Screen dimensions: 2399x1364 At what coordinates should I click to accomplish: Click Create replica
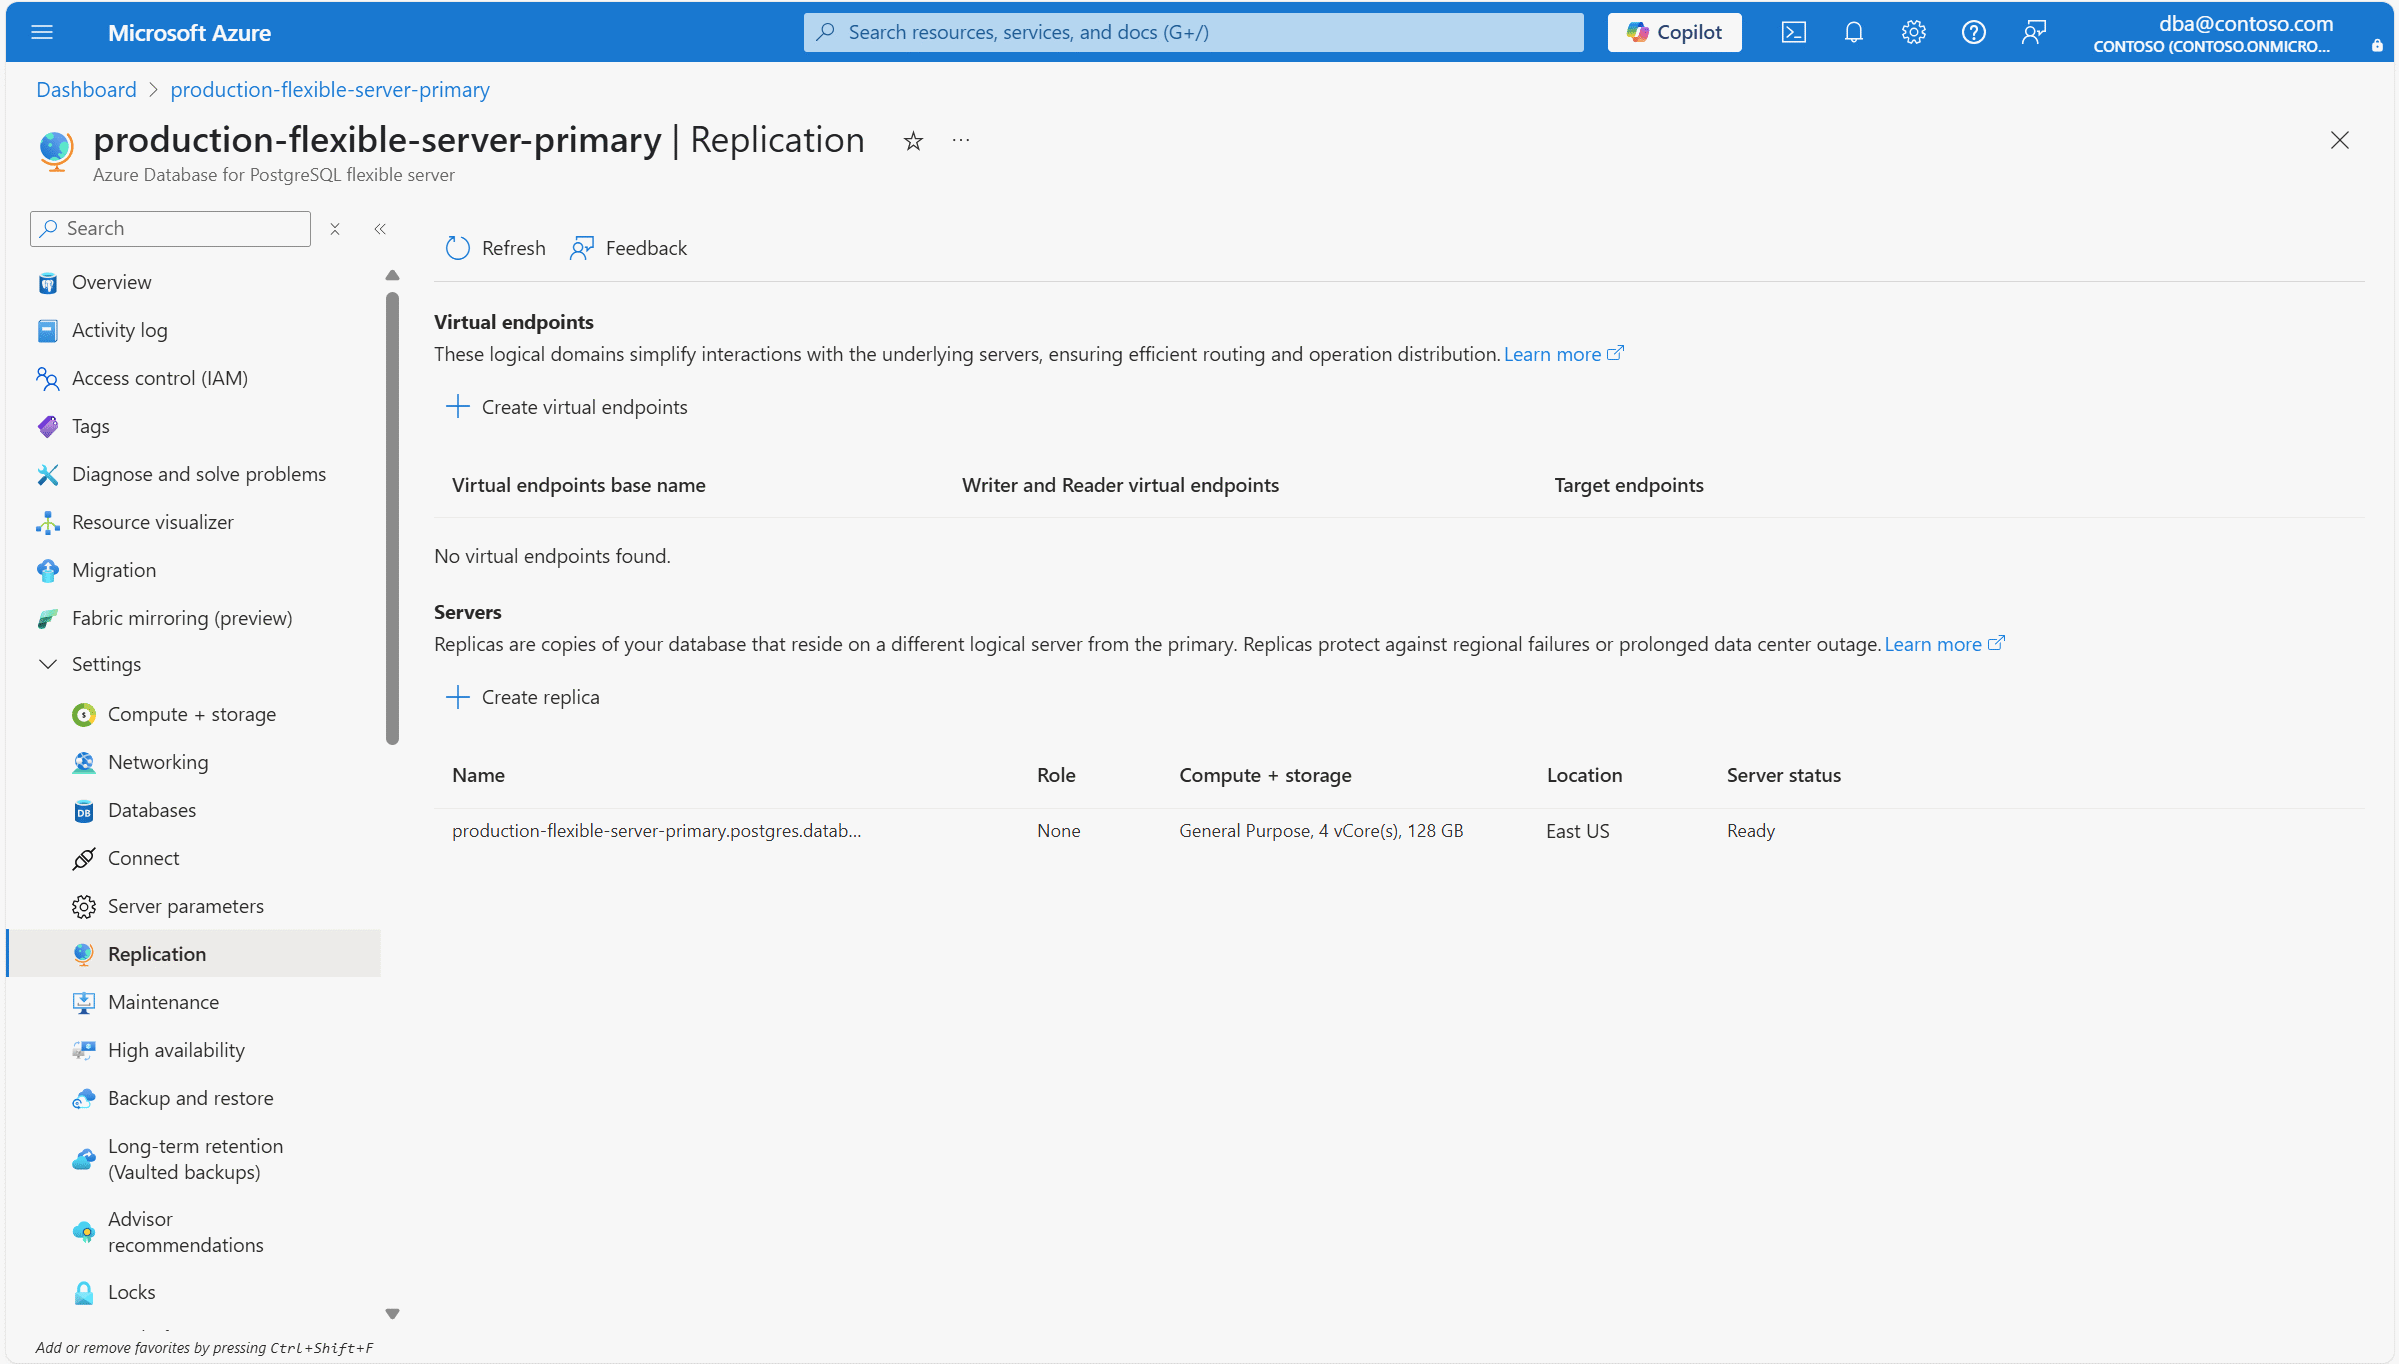pyautogui.click(x=522, y=697)
